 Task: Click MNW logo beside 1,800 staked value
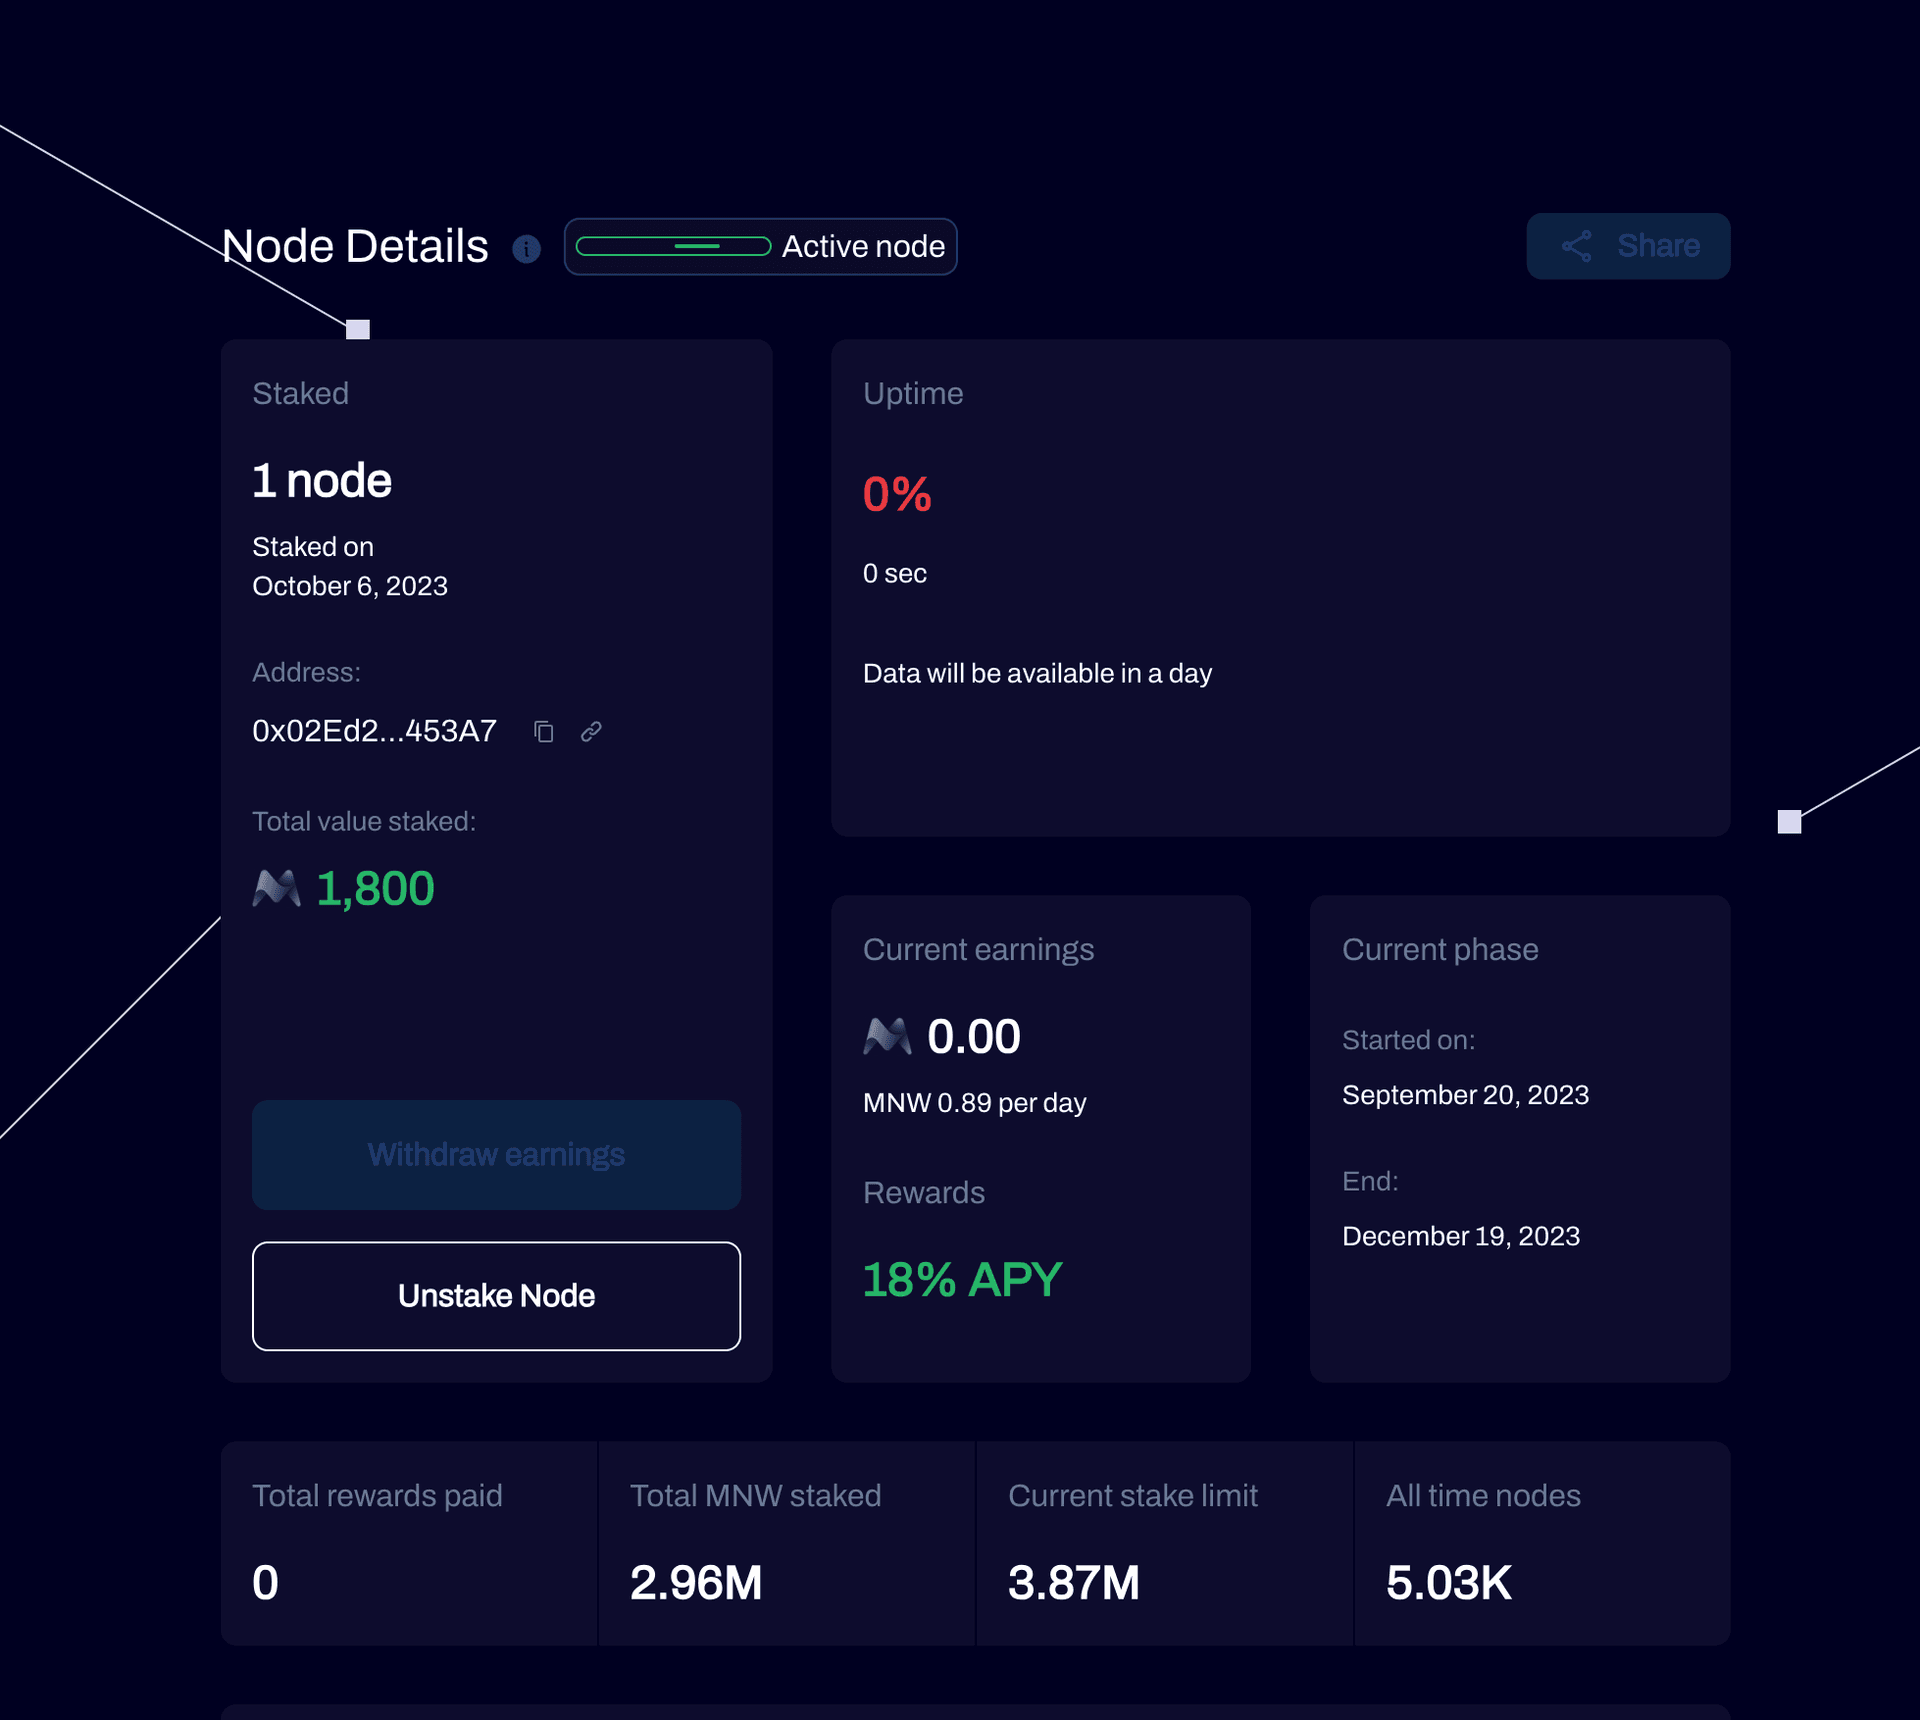(x=276, y=888)
